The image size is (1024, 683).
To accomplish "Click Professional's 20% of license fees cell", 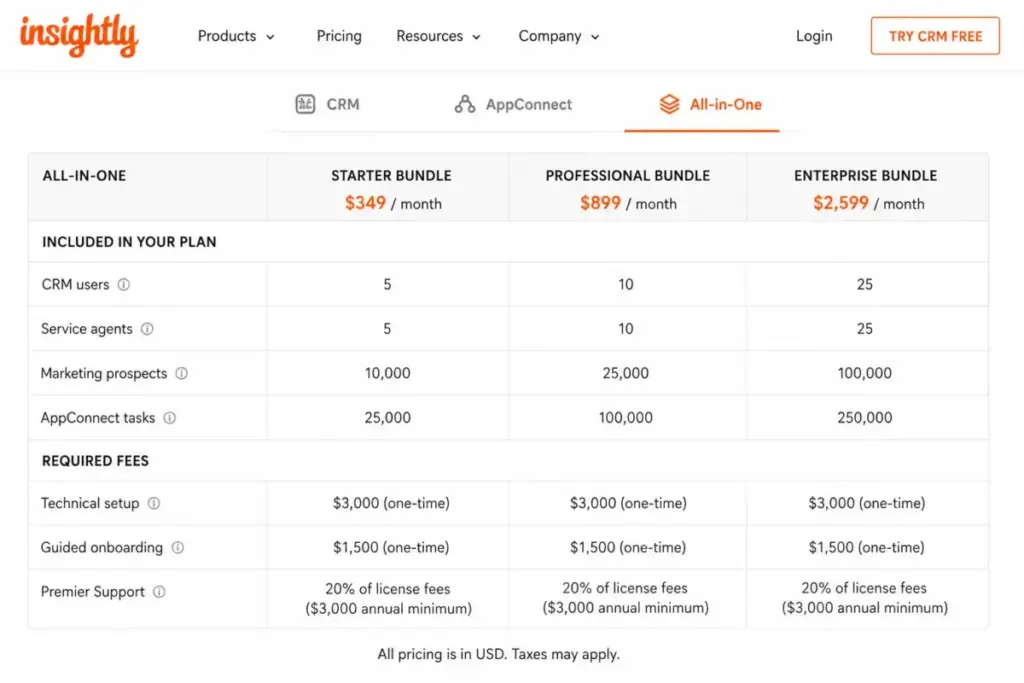I will pyautogui.click(x=626, y=597).
